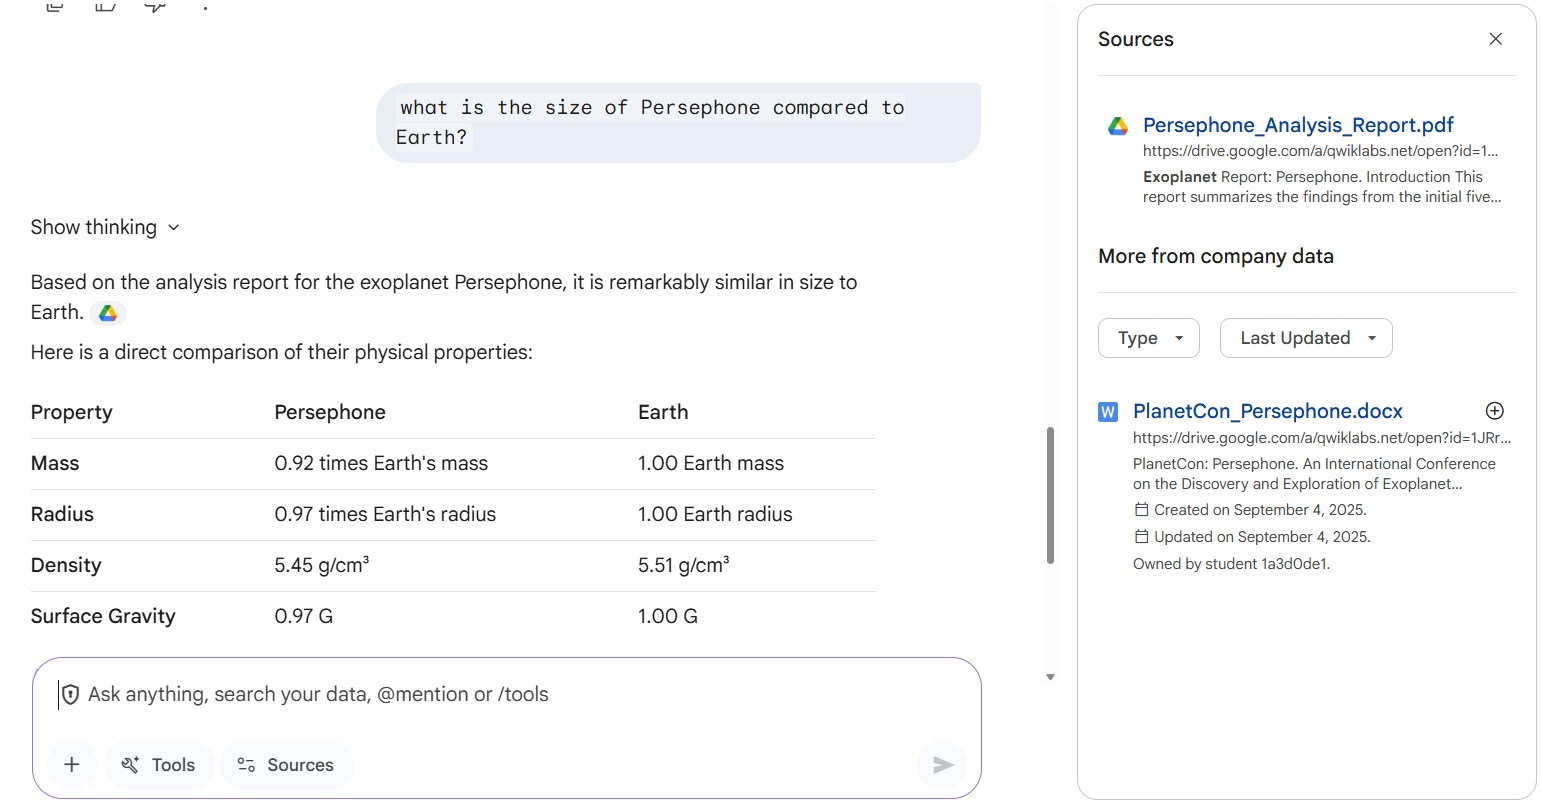Click the Sources panel heading
This screenshot has height=800, width=1541.
[1135, 39]
